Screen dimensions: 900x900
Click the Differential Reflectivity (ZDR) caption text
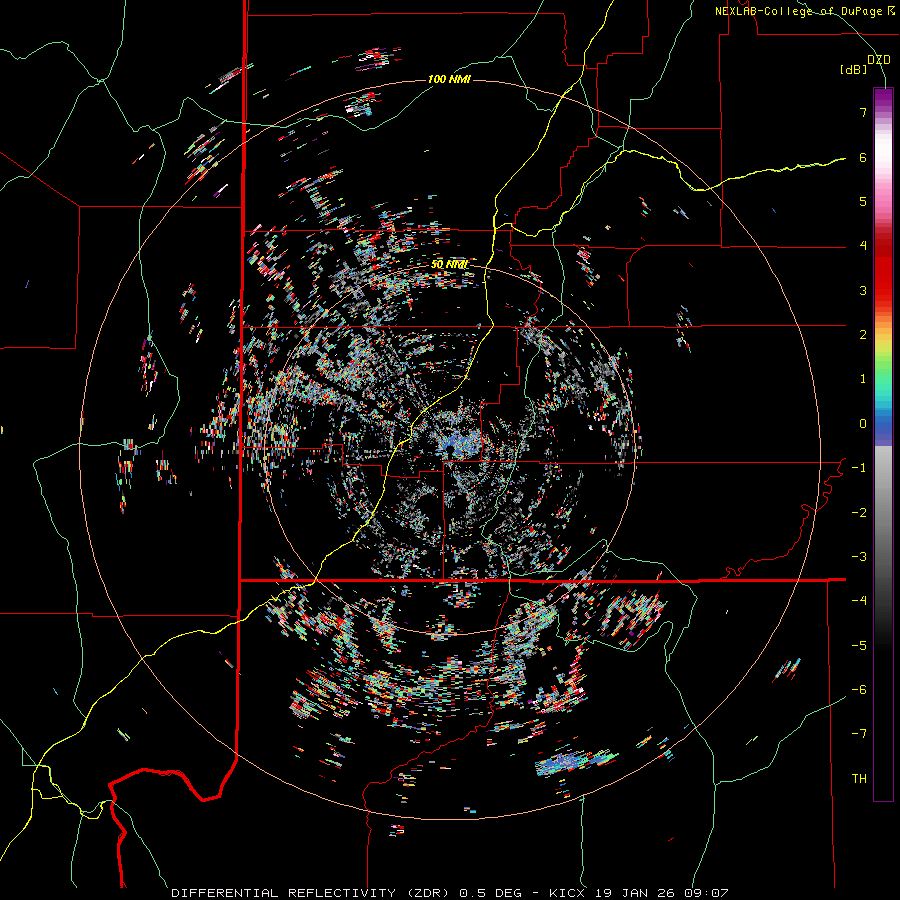tap(313, 893)
